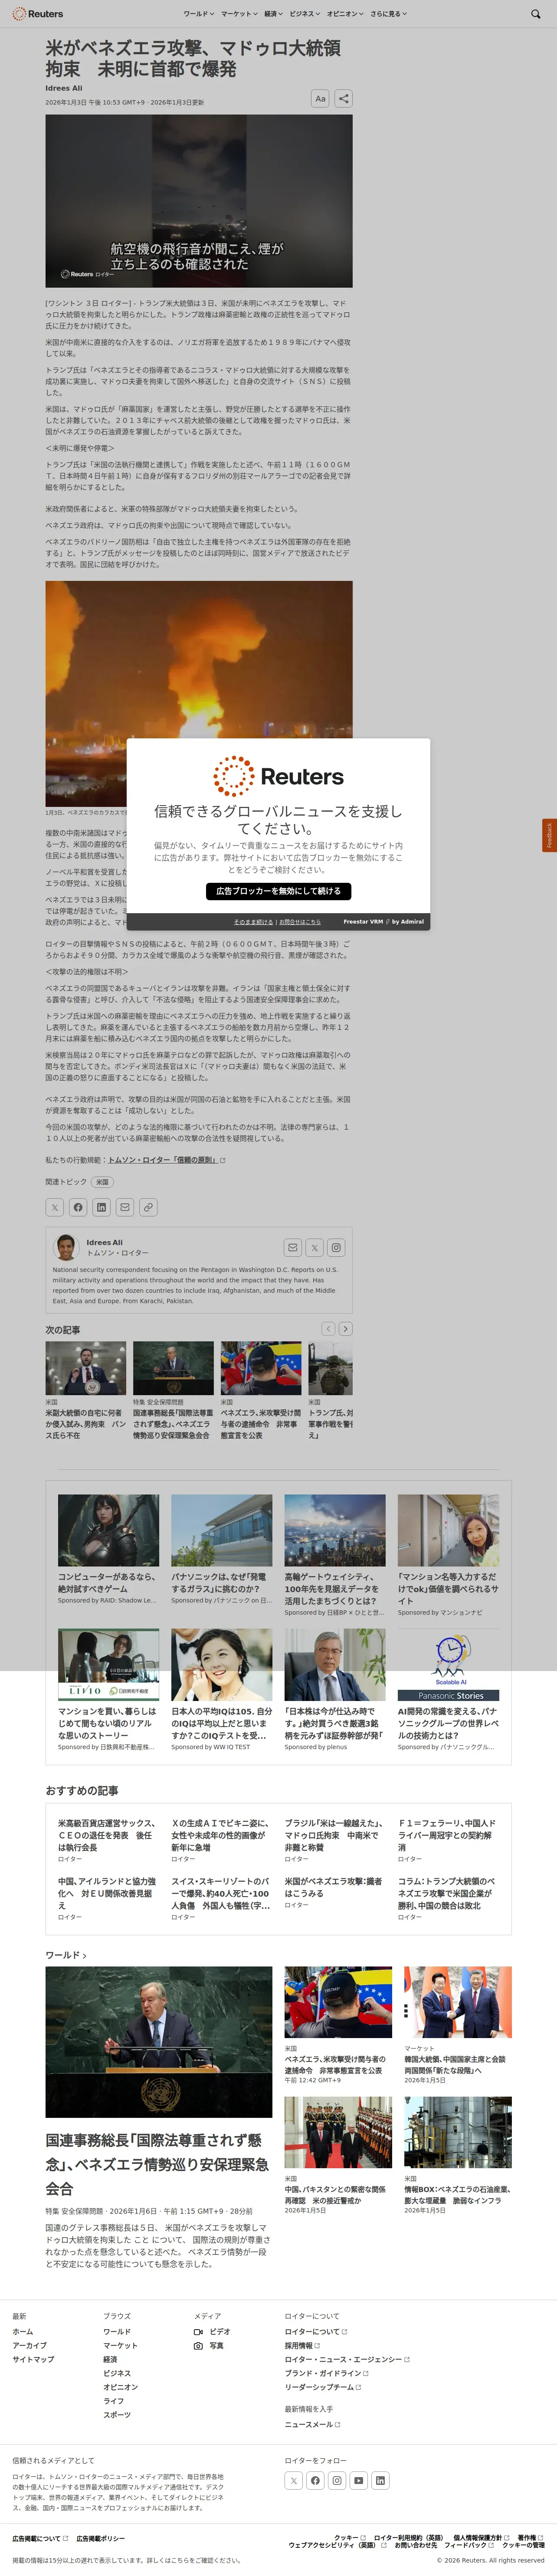Open Ｆ１＝フェラーリ recommended article
The image size is (557, 2576).
pos(448,1836)
